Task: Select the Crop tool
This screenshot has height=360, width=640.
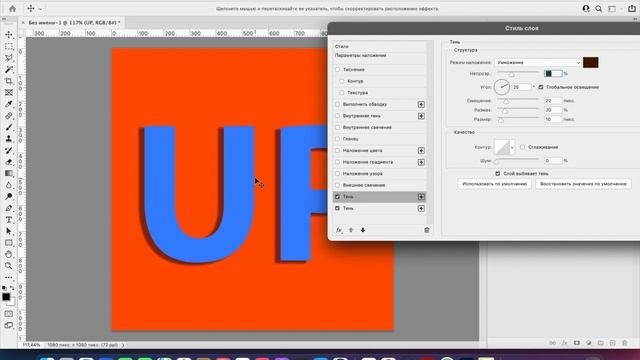Action: tap(9, 81)
